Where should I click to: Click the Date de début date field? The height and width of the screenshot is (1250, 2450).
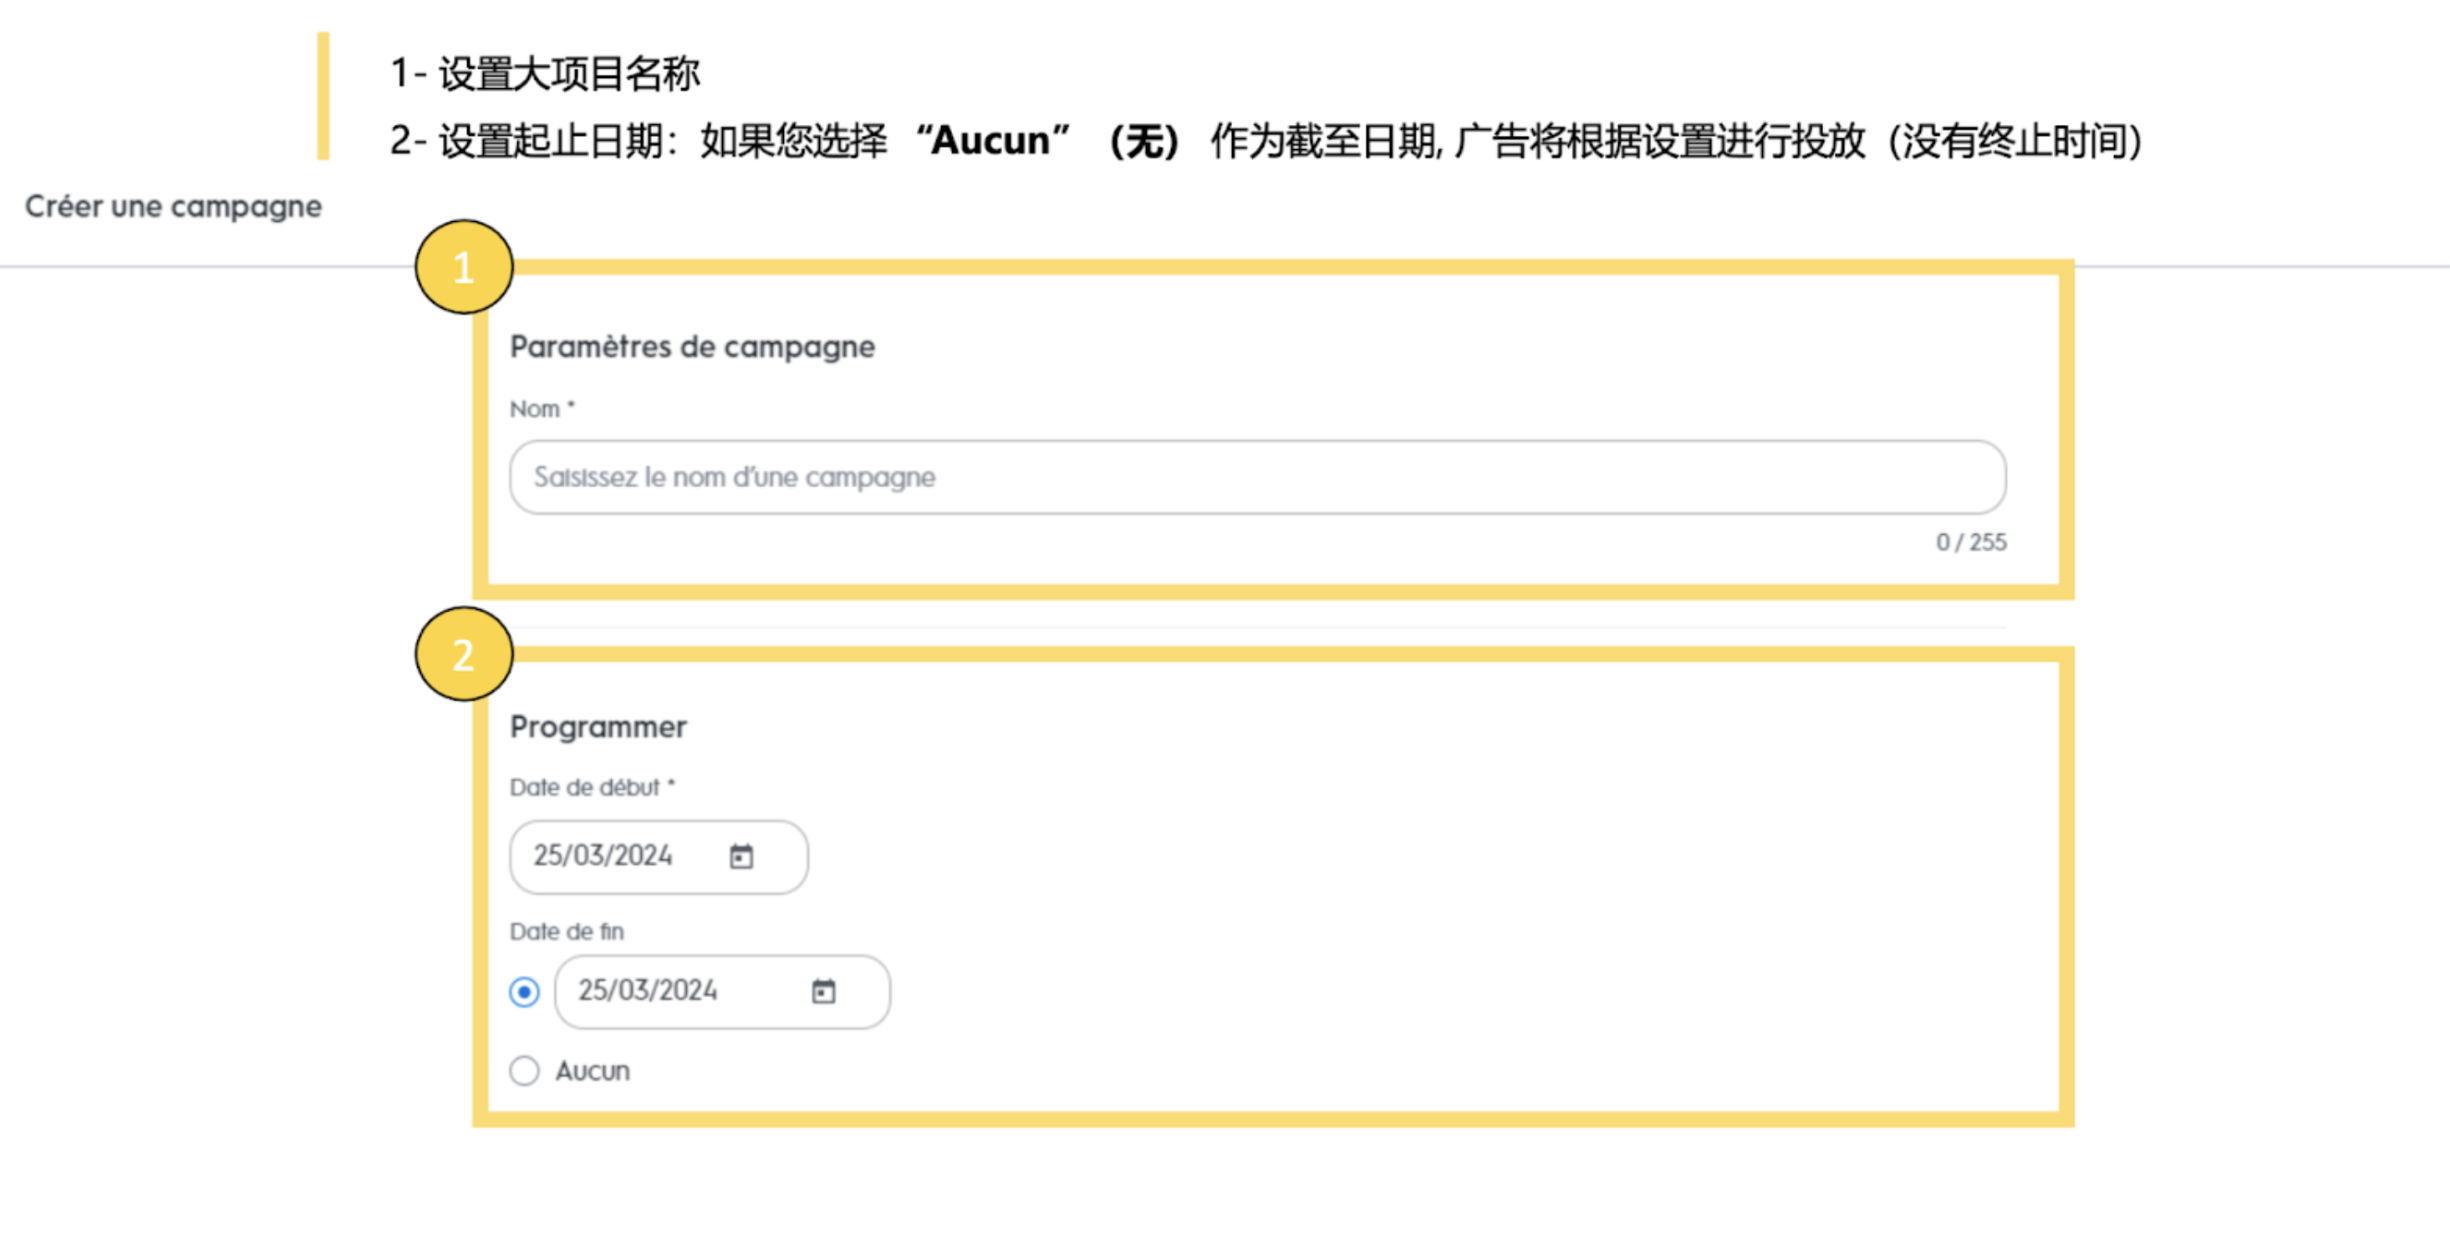click(x=620, y=857)
